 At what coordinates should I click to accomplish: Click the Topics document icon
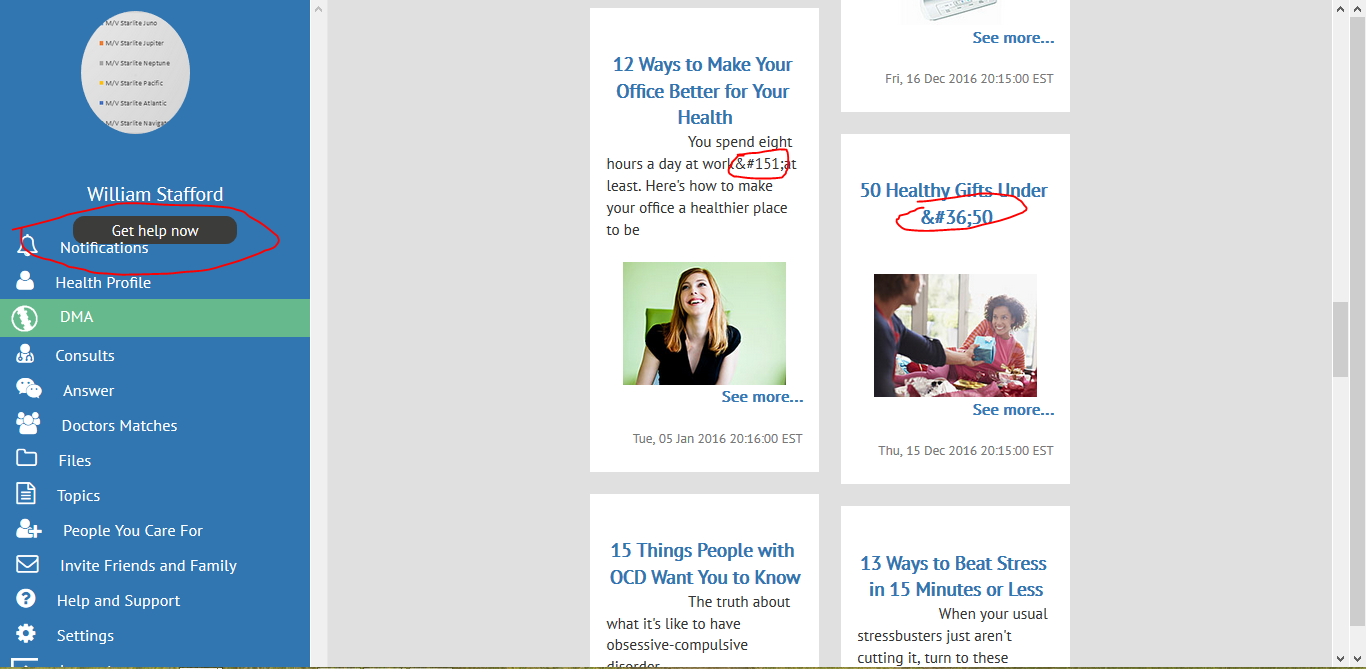point(26,494)
